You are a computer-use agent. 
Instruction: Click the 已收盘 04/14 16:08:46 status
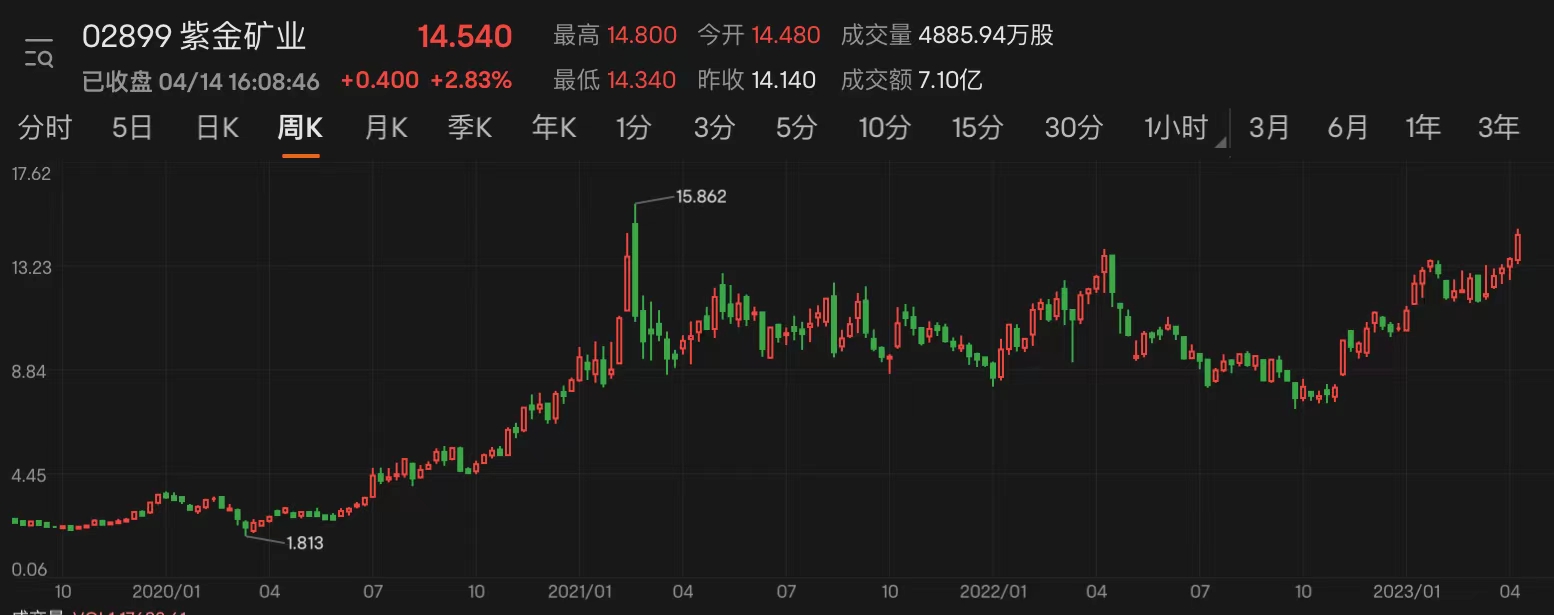200,81
